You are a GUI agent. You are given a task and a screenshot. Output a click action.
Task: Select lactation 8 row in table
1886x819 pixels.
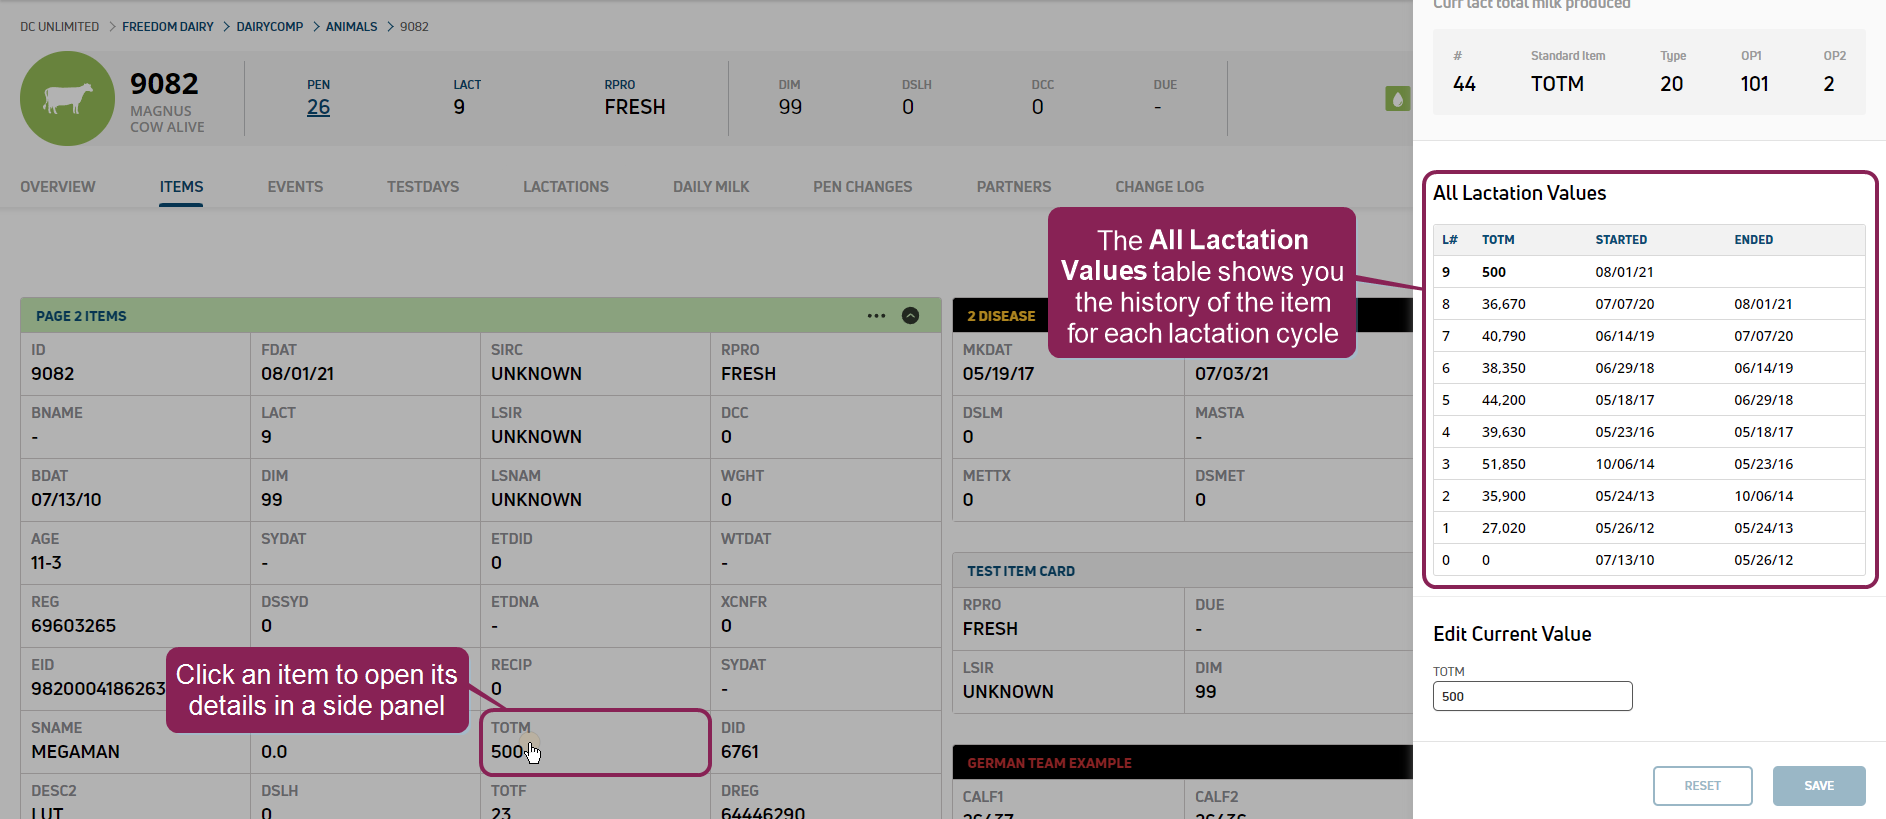tap(1648, 304)
